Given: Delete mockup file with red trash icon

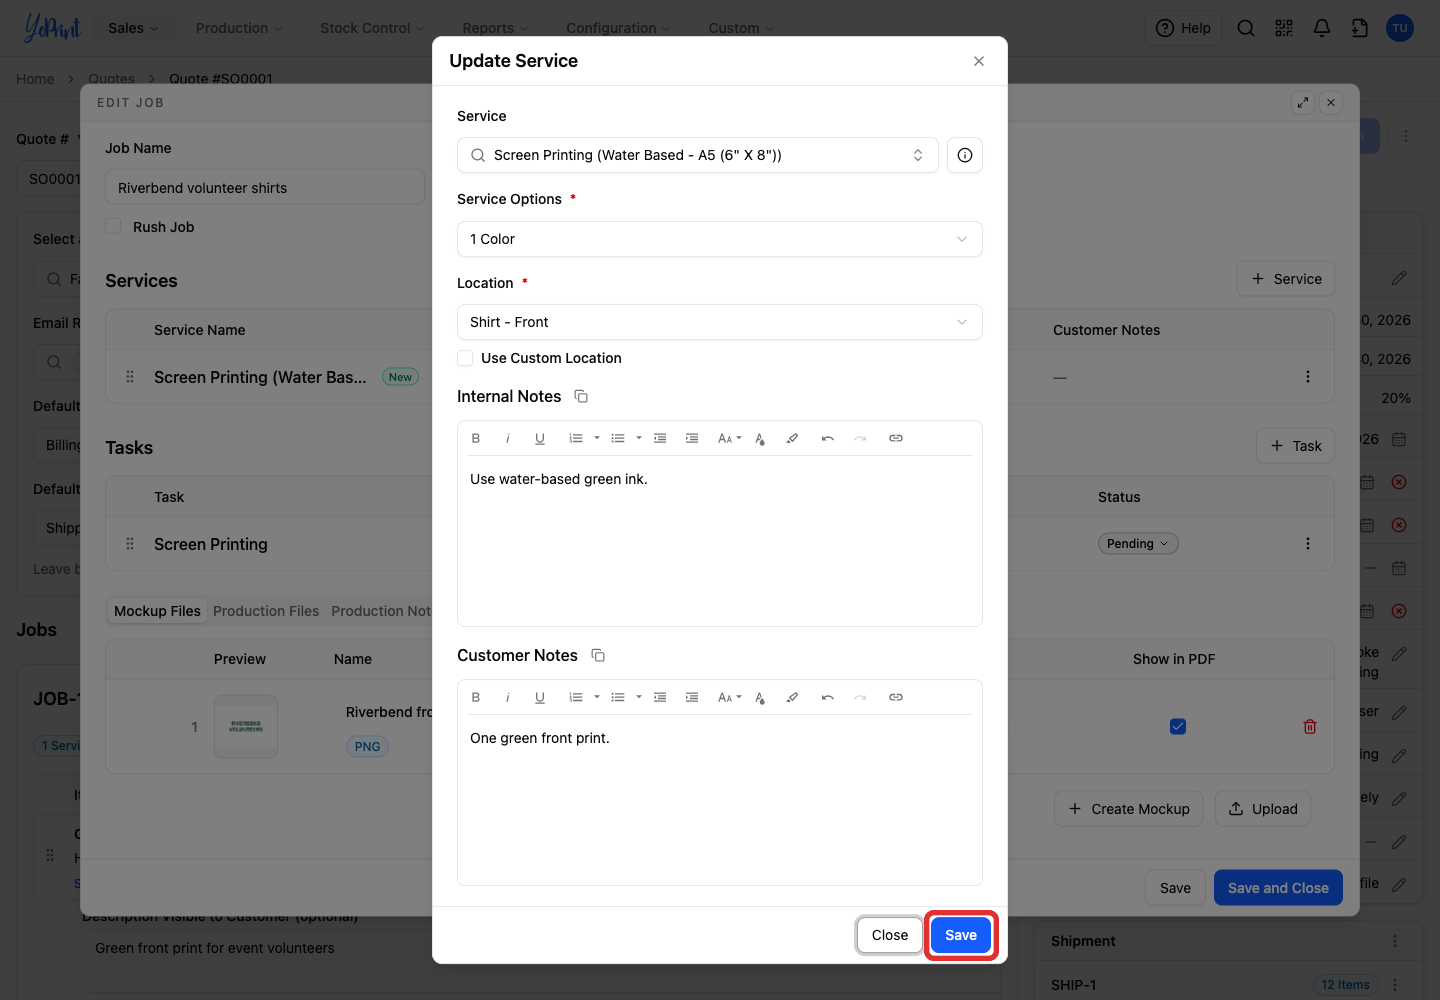Looking at the screenshot, I should pyautogui.click(x=1310, y=727).
